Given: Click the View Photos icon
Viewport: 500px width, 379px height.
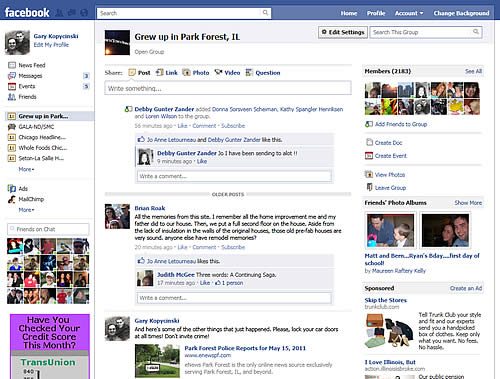Looking at the screenshot, I should click(x=369, y=174).
